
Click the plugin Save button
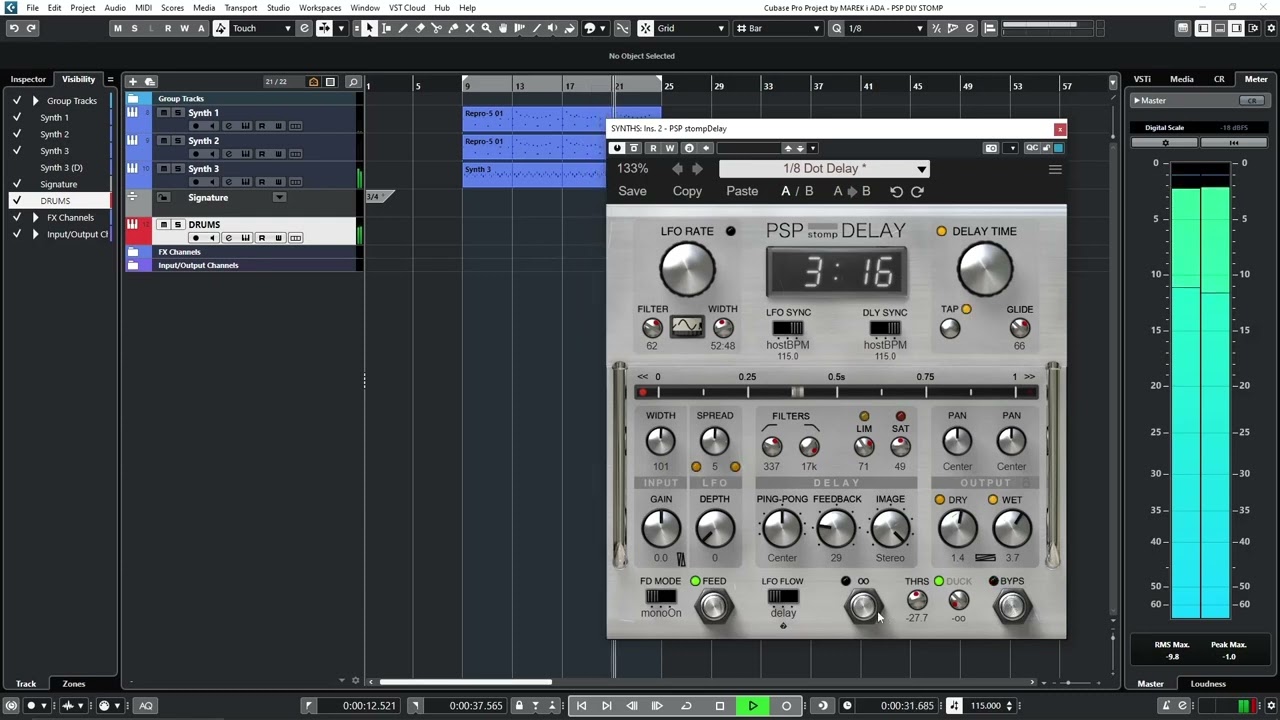click(632, 191)
